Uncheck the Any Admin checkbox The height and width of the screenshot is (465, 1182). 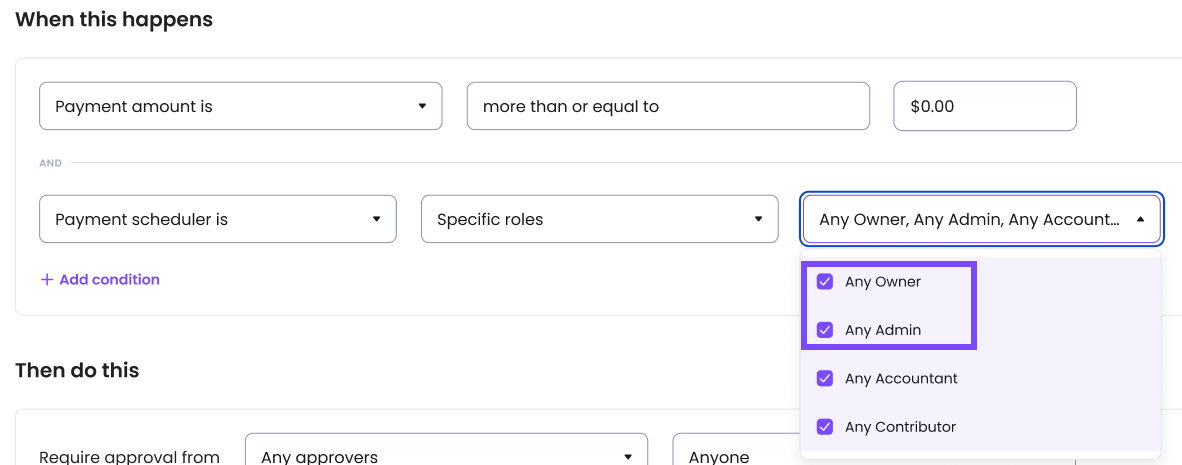tap(825, 330)
